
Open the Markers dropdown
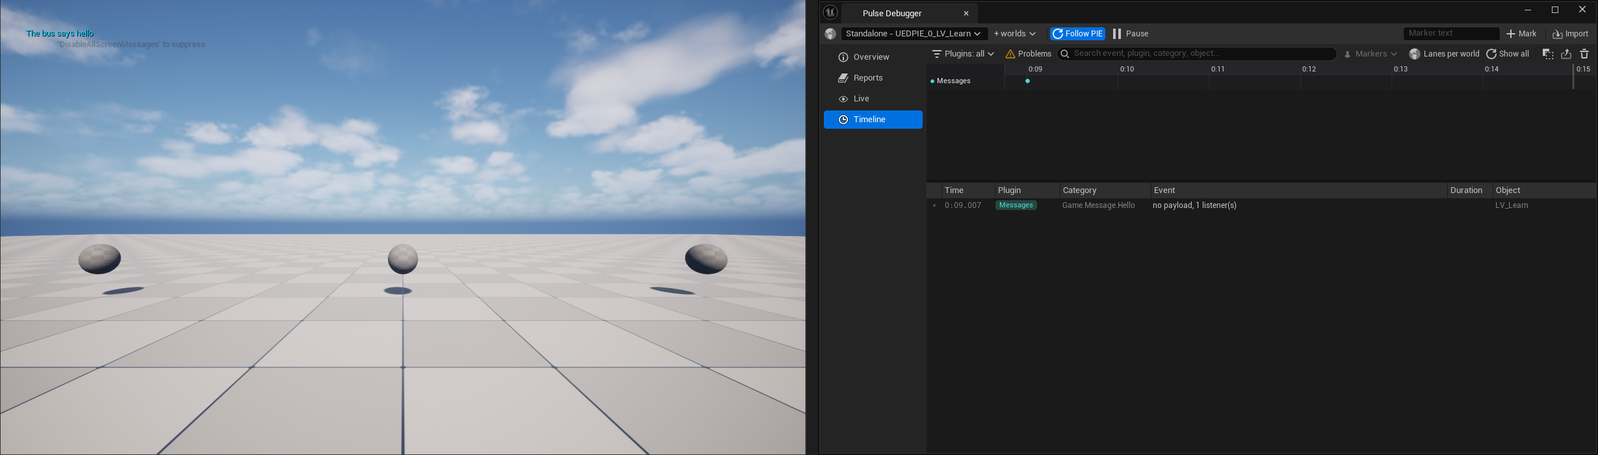pyautogui.click(x=1370, y=54)
